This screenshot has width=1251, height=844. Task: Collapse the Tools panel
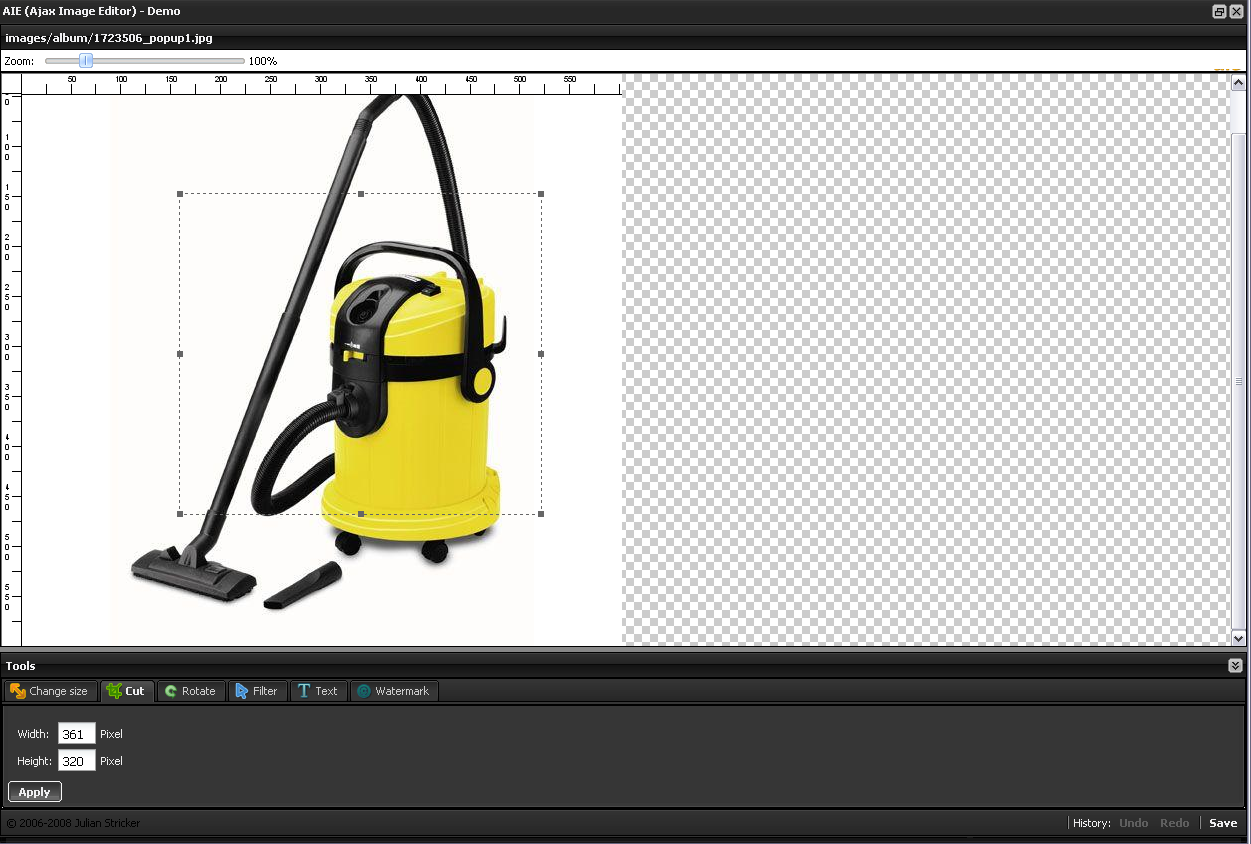pyautogui.click(x=1235, y=666)
